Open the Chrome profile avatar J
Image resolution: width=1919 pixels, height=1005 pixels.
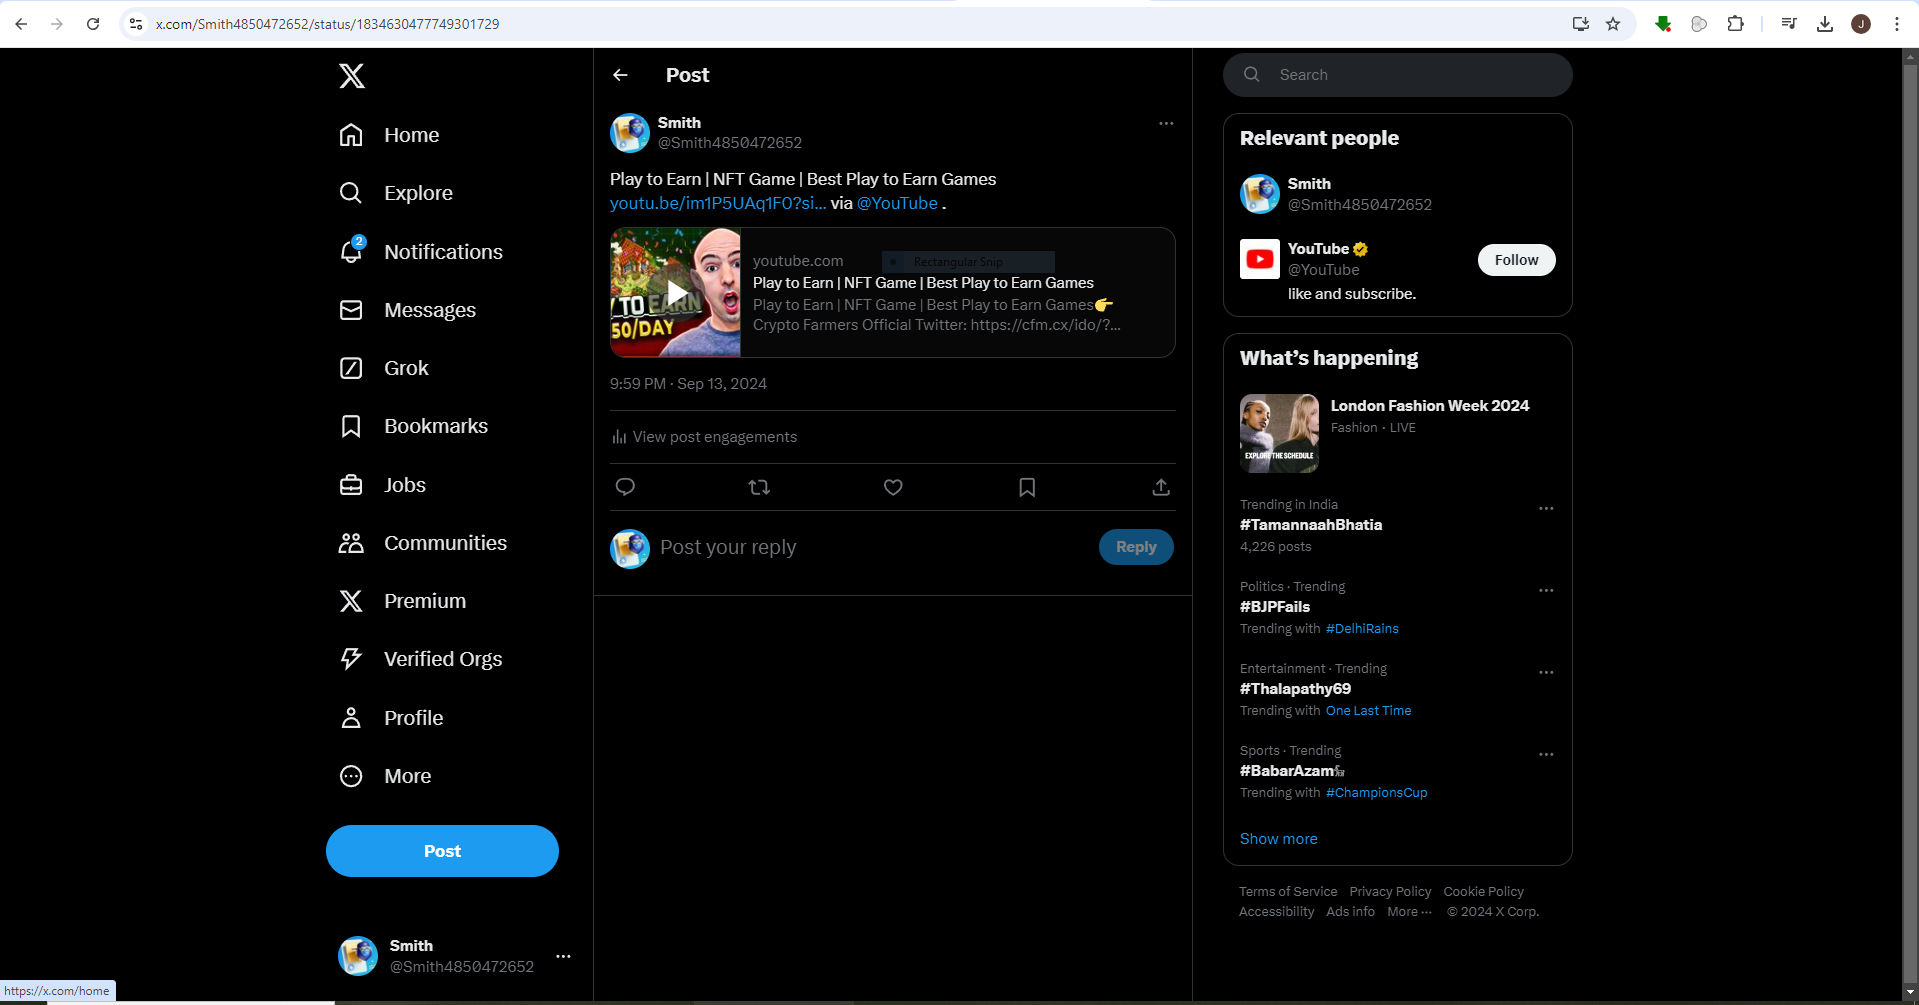pyautogui.click(x=1861, y=24)
